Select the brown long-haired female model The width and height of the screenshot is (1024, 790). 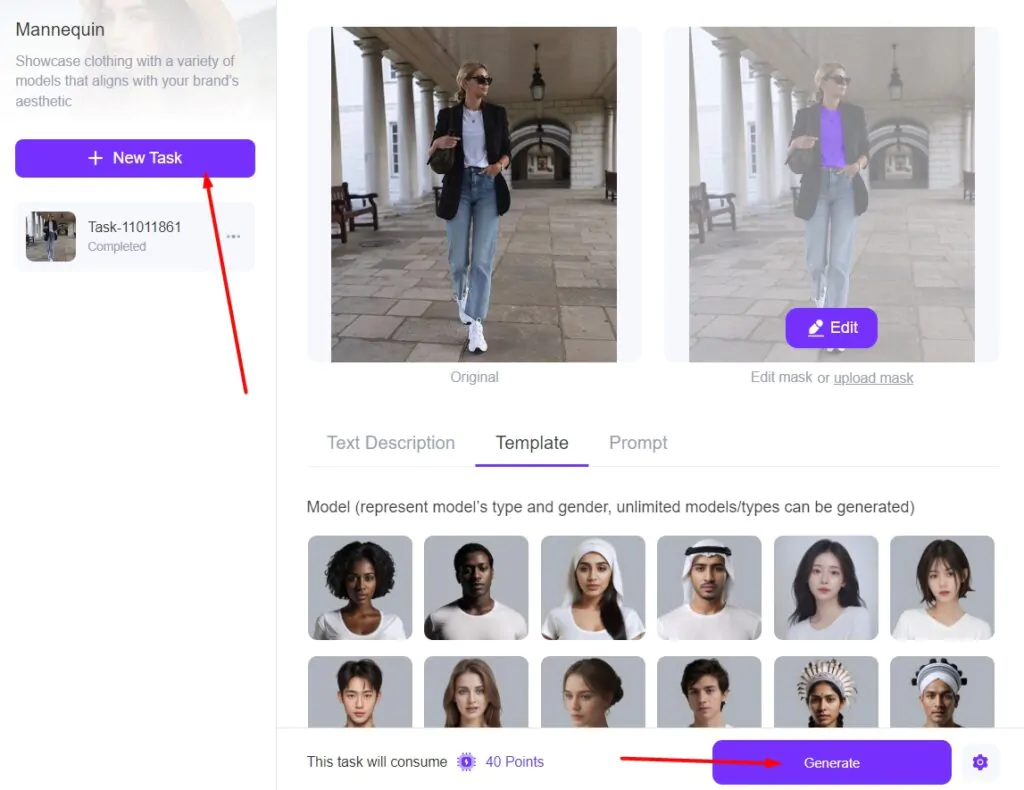pos(476,692)
